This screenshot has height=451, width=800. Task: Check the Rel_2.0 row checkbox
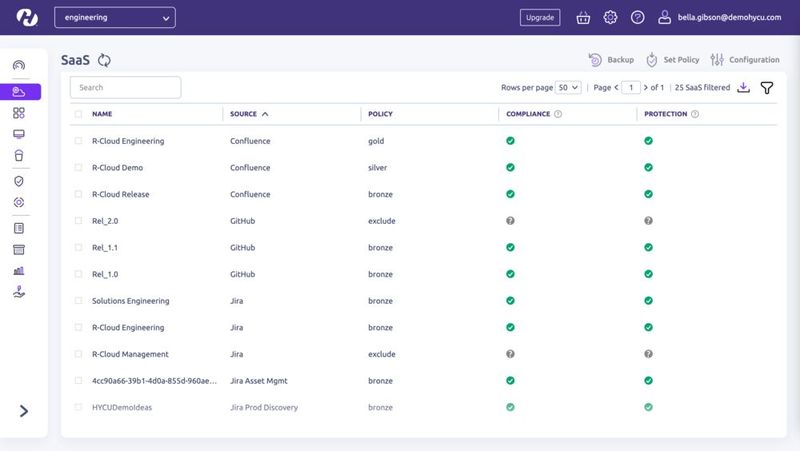pos(79,221)
